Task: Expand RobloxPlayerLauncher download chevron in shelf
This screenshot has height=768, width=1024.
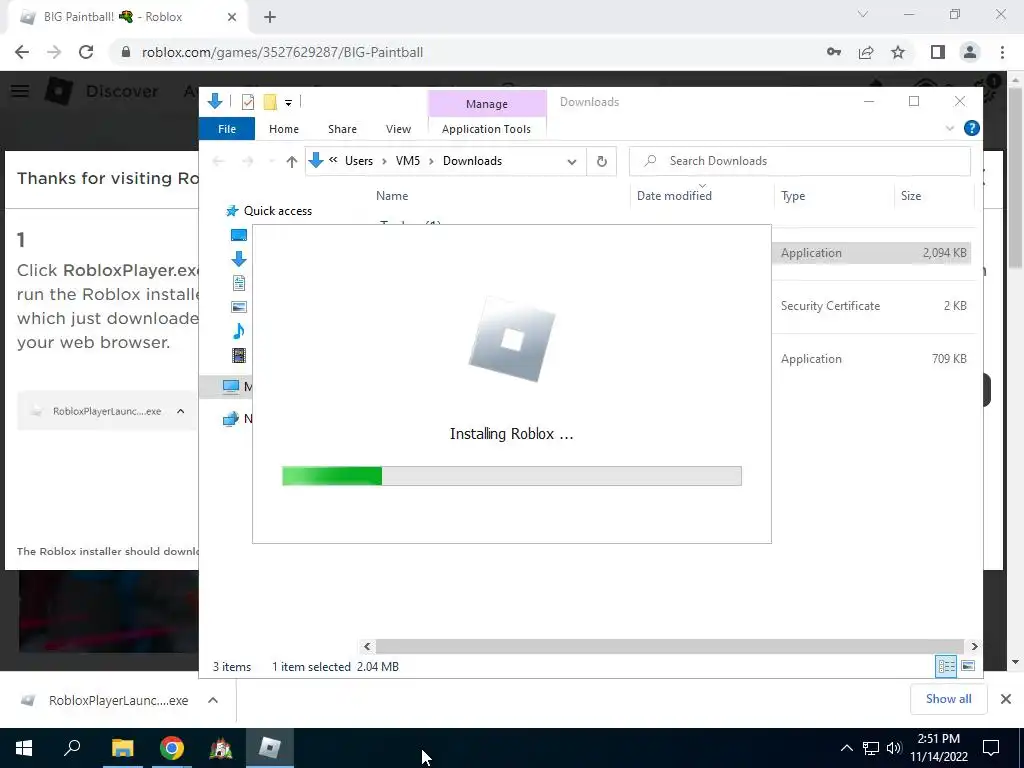Action: point(213,700)
